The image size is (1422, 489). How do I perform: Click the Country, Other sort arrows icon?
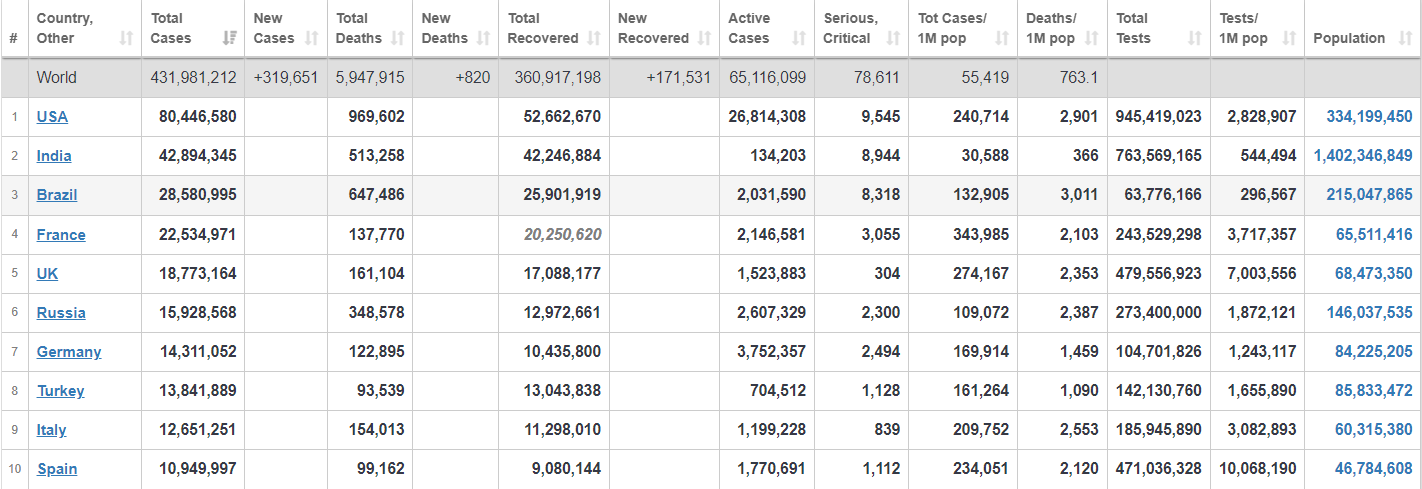coord(126,38)
